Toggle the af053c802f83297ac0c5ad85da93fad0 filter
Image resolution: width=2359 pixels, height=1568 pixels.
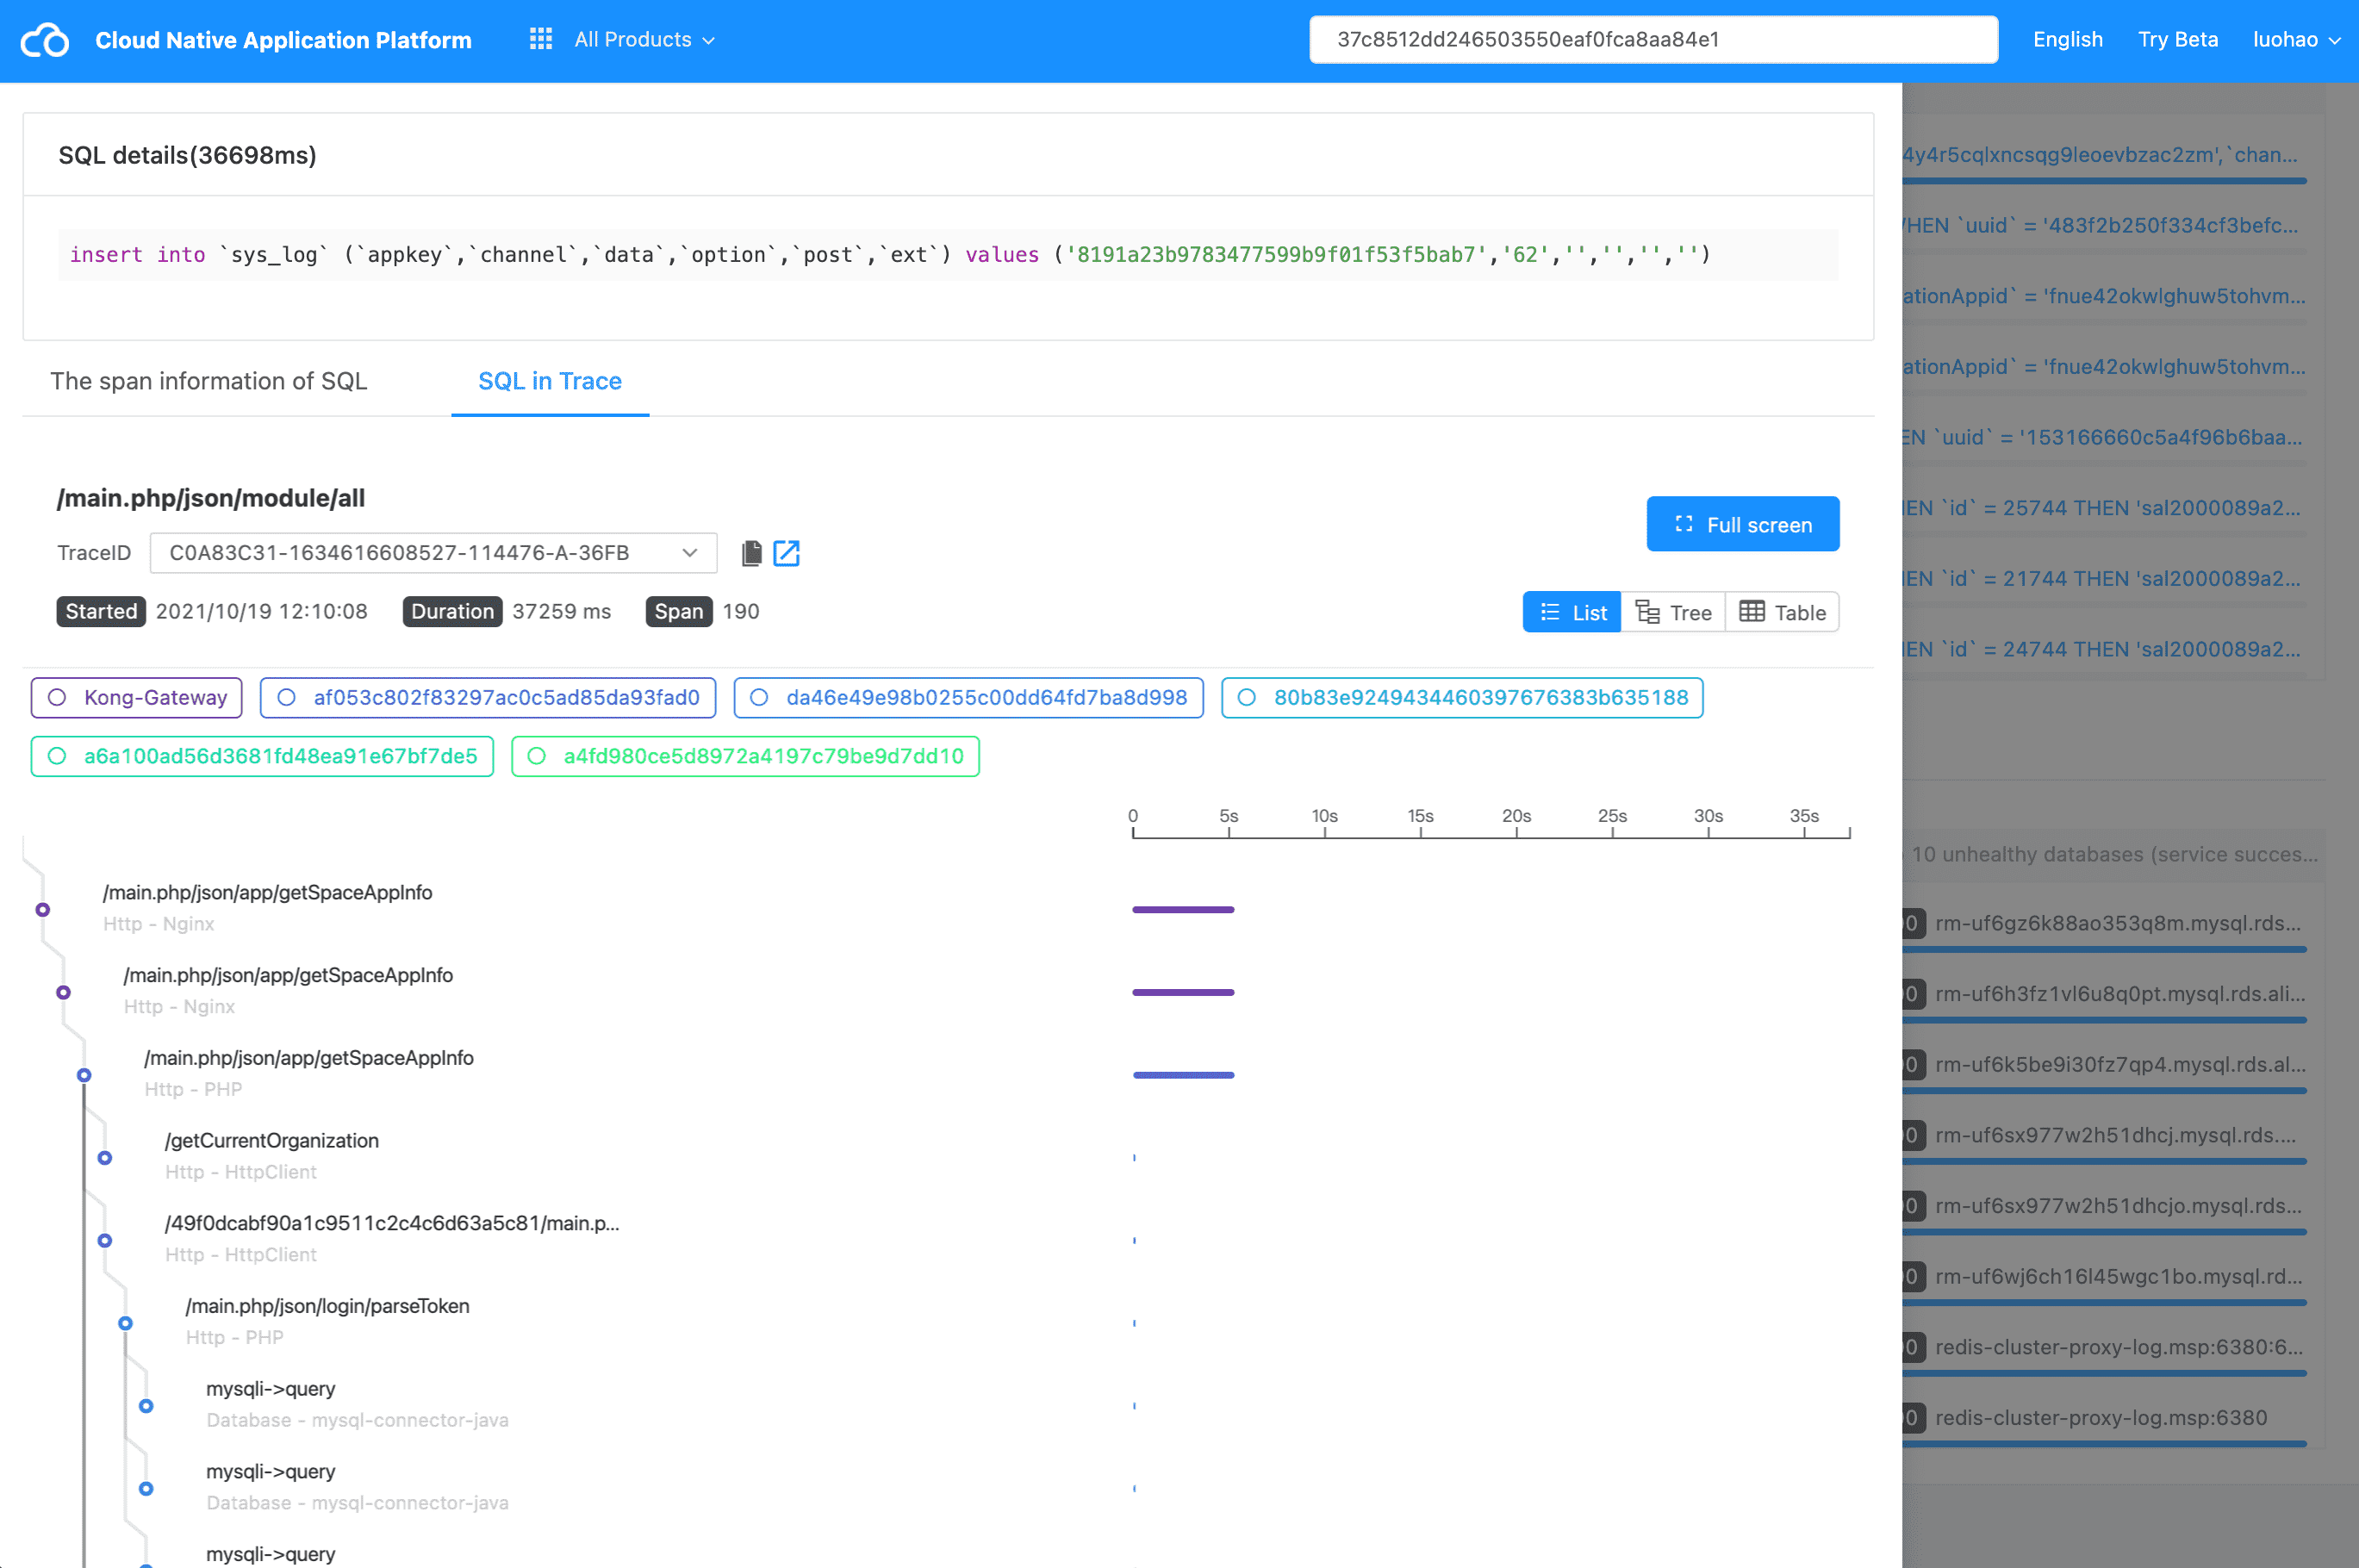point(488,698)
